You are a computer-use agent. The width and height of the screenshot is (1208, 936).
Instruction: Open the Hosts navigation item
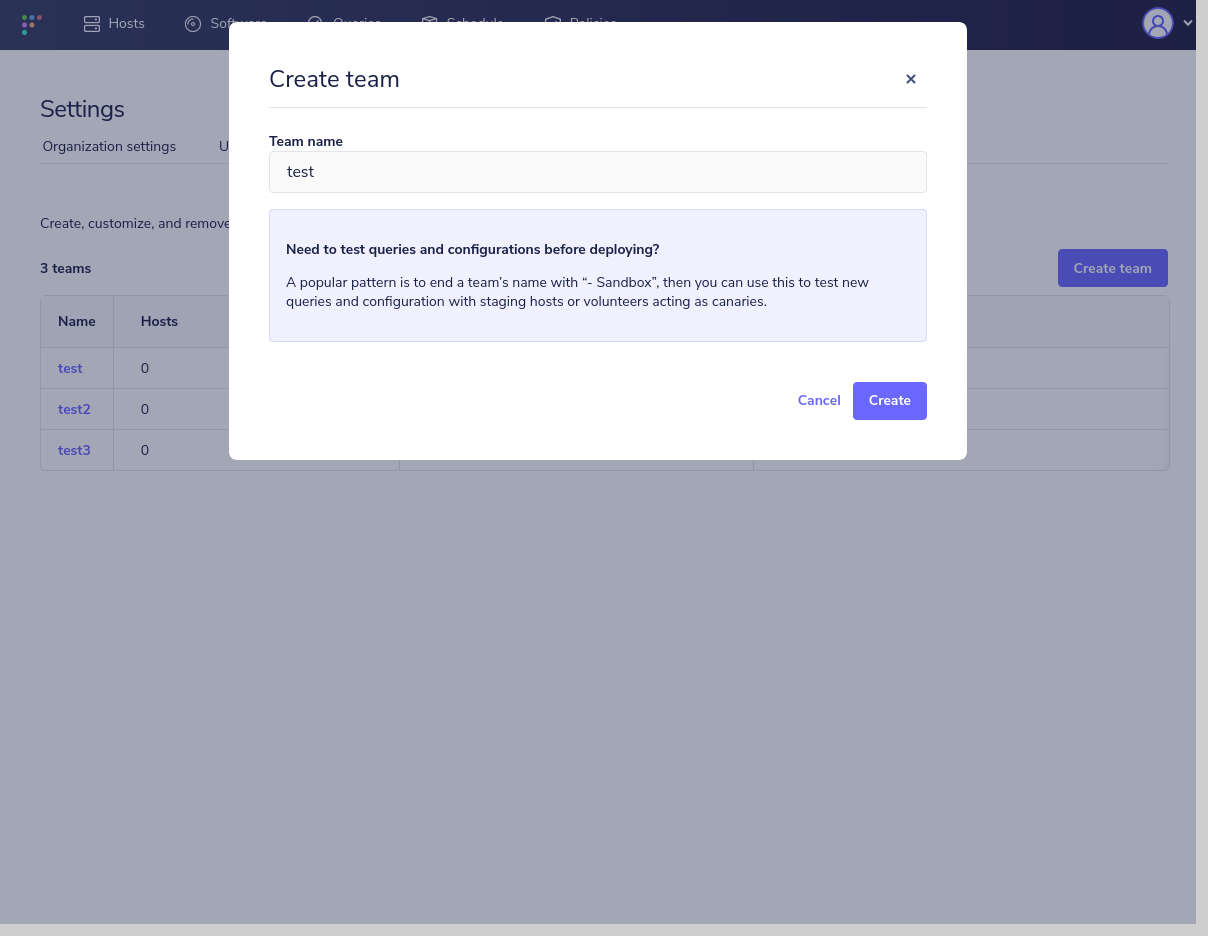[114, 24]
